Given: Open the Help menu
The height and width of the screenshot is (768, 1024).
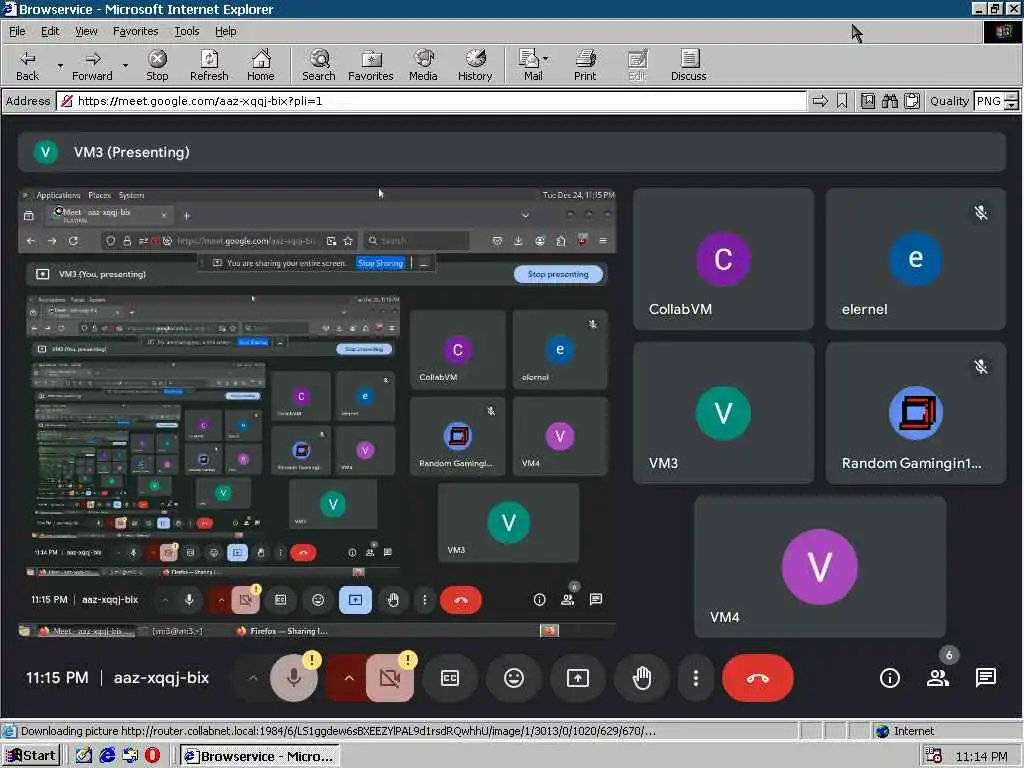Looking at the screenshot, I should (225, 31).
